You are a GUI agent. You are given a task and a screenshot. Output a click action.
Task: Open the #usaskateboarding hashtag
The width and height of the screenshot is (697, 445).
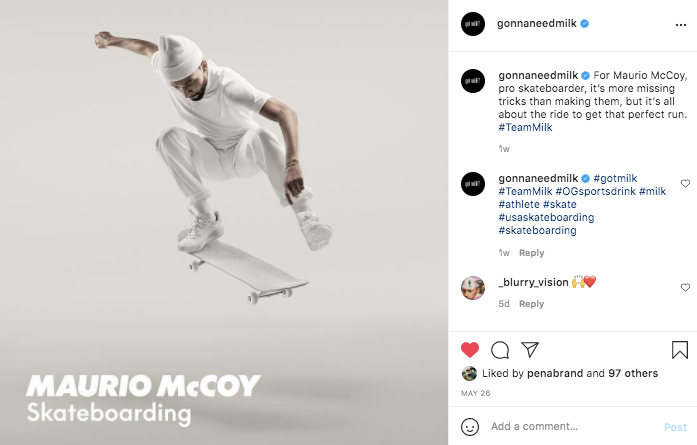[x=546, y=217]
